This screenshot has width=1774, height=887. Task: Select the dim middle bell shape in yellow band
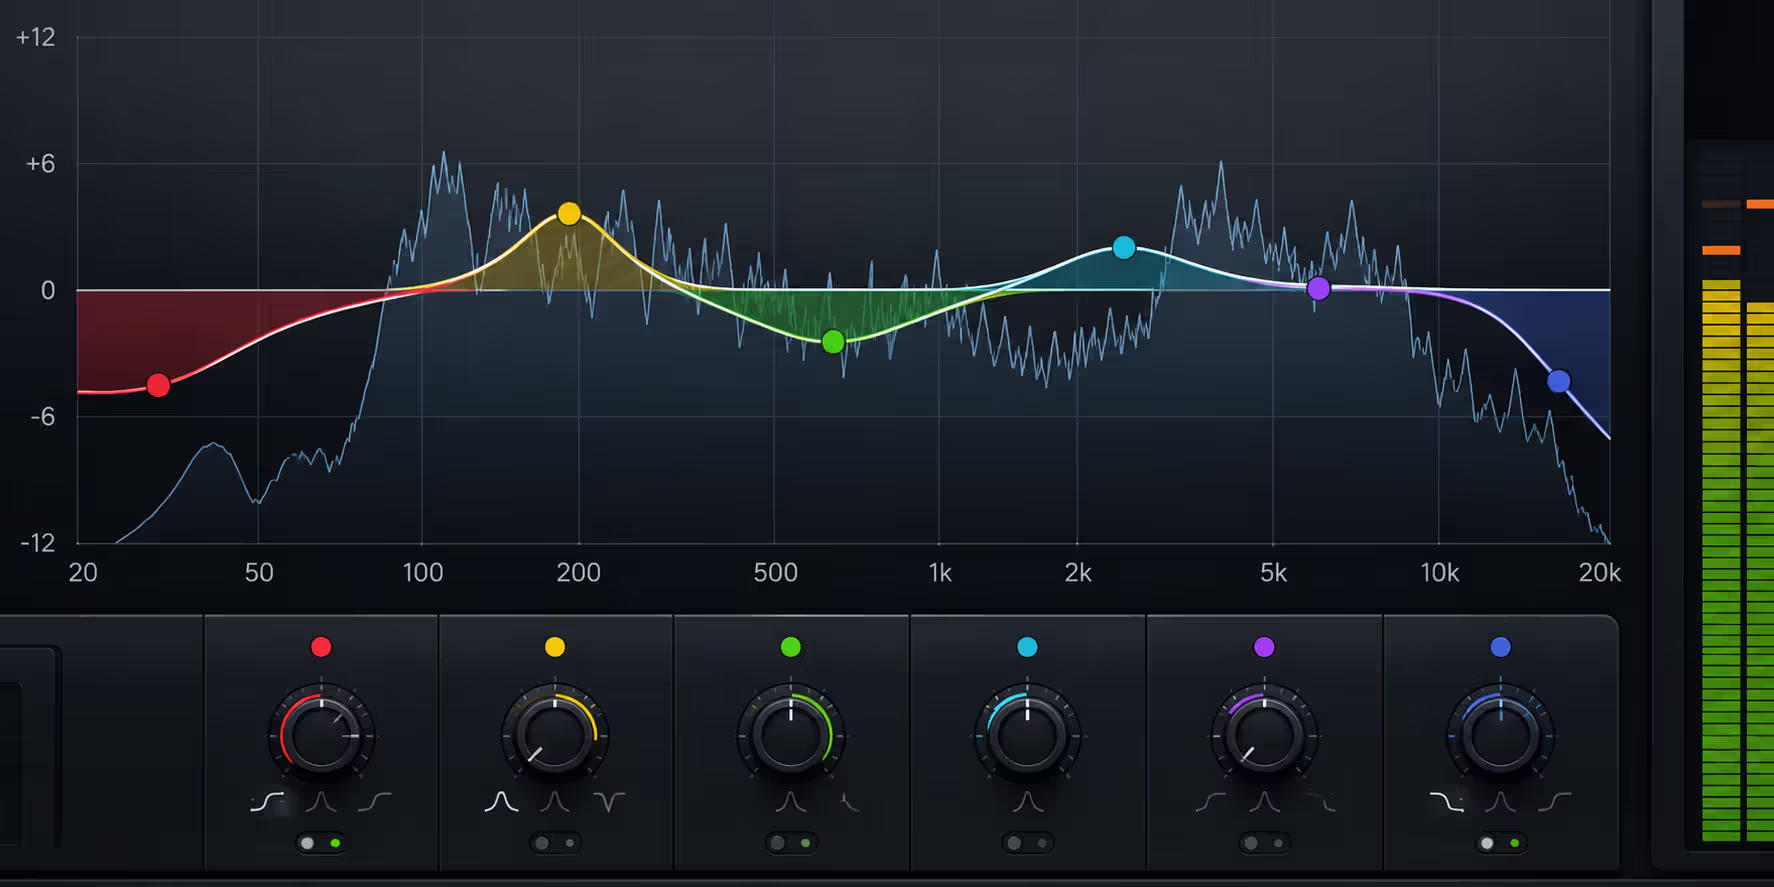click(555, 801)
